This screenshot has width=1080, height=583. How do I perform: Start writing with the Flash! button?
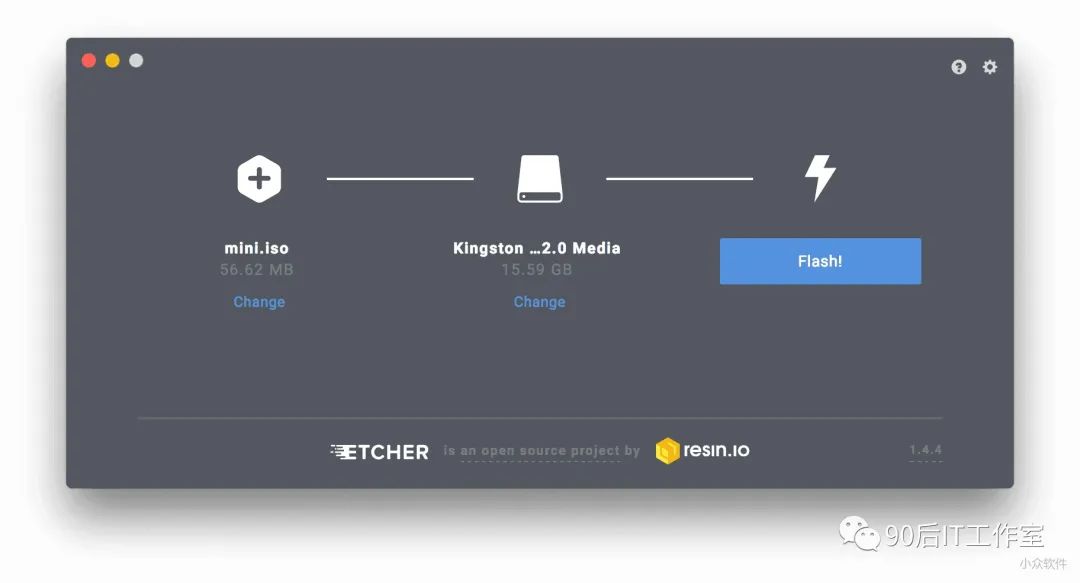820,261
